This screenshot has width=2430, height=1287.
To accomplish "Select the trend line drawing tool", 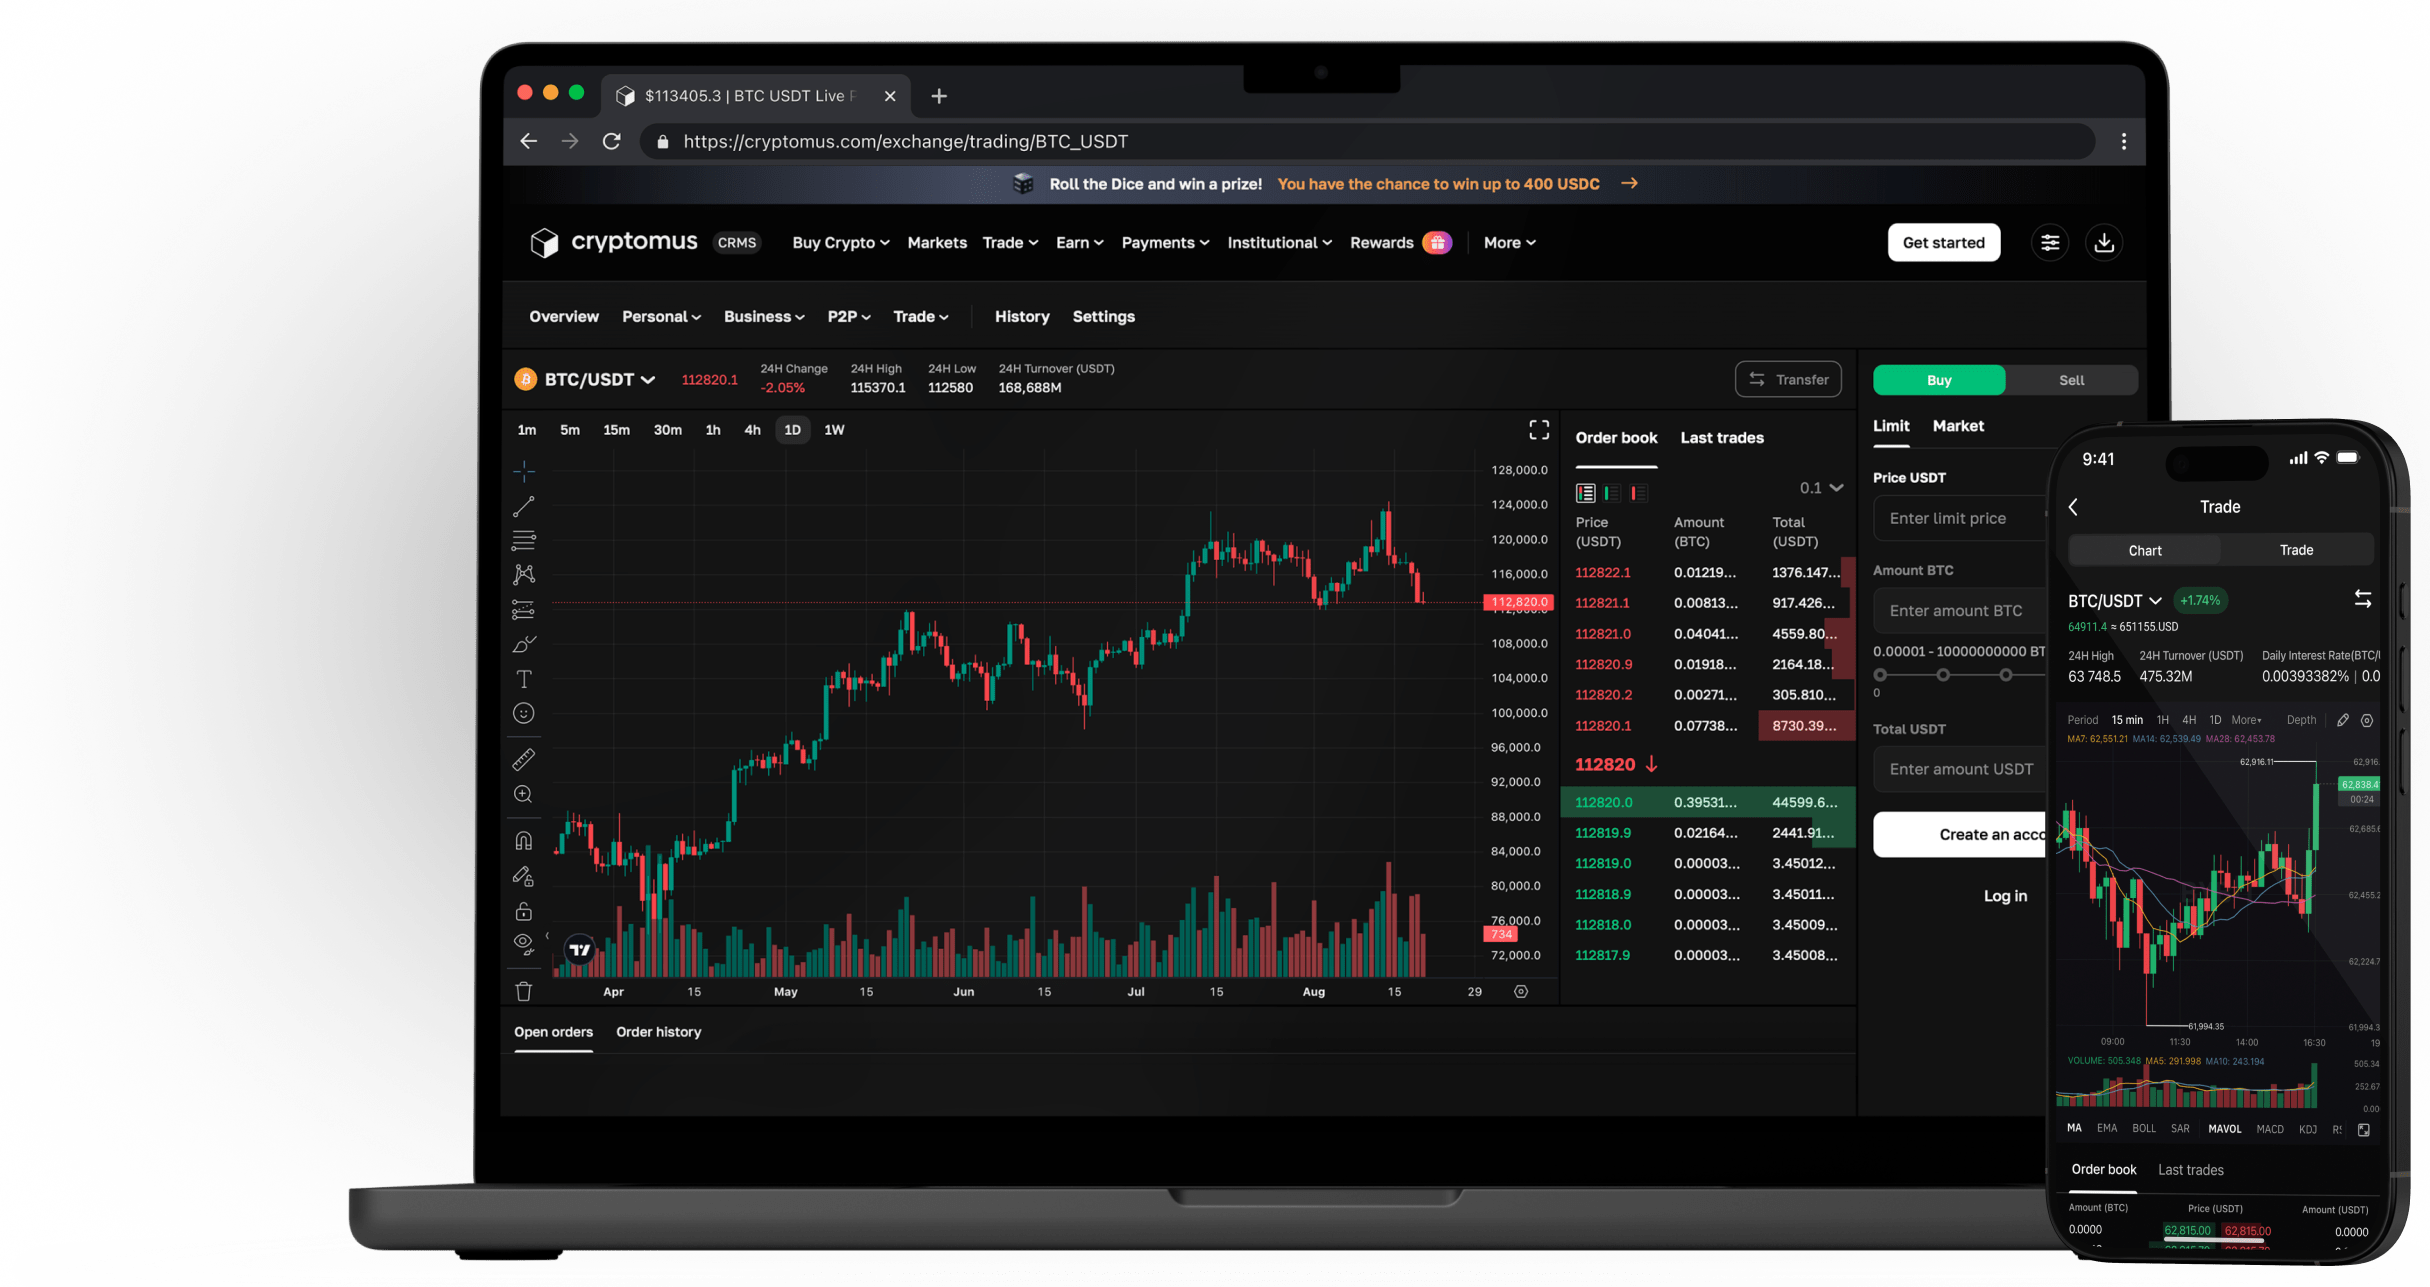I will click(523, 505).
